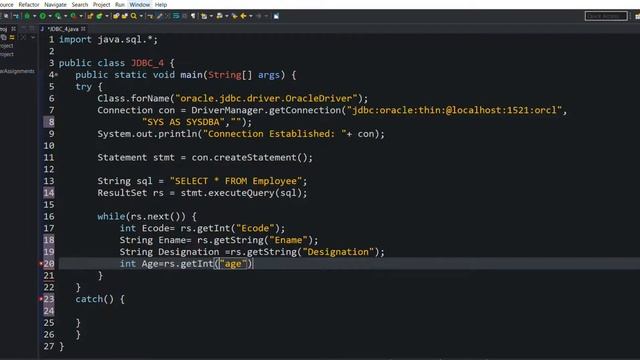Image resolution: width=640 pixels, height=360 pixels.
Task: Open Type folder icon in toolbar
Action: click(116, 16)
